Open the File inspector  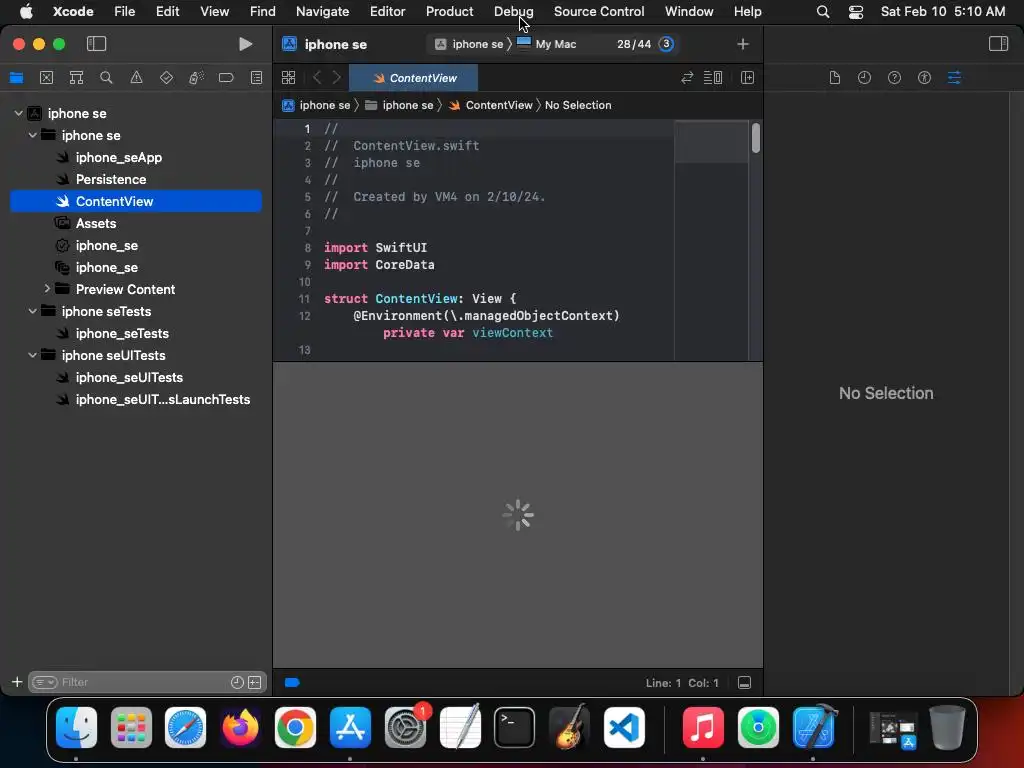click(835, 78)
